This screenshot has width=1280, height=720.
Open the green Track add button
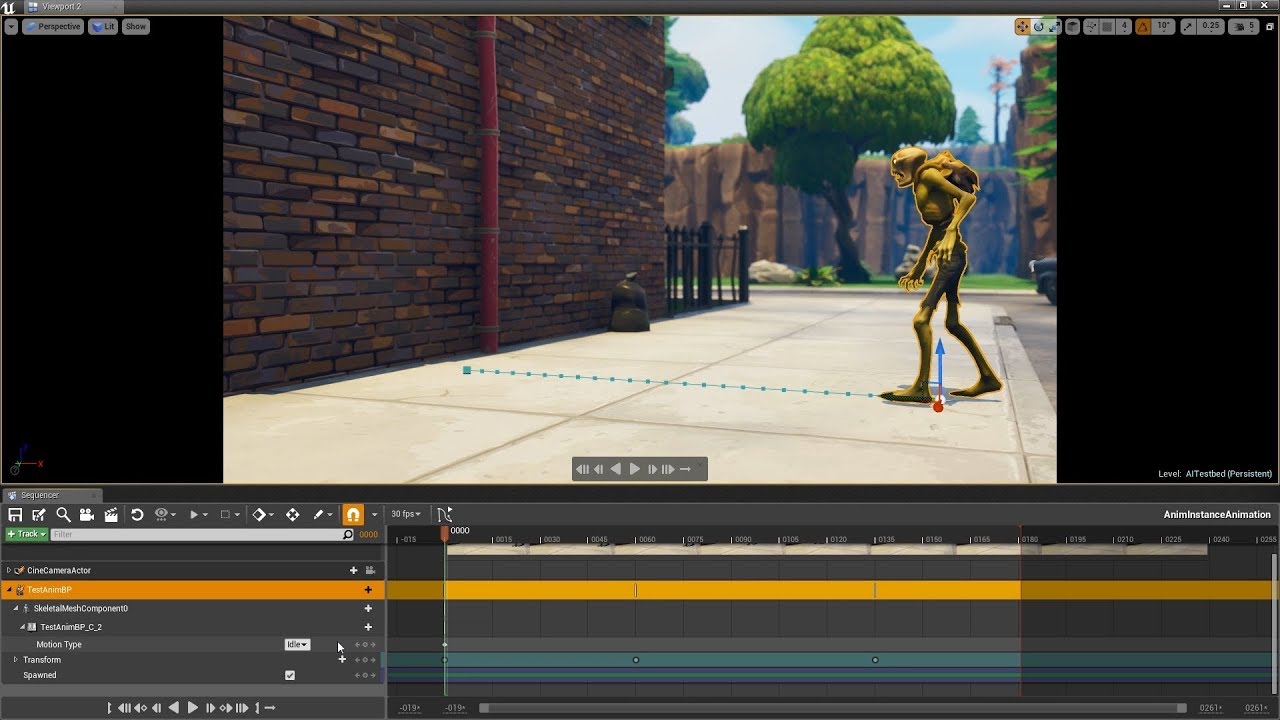[x=26, y=534]
